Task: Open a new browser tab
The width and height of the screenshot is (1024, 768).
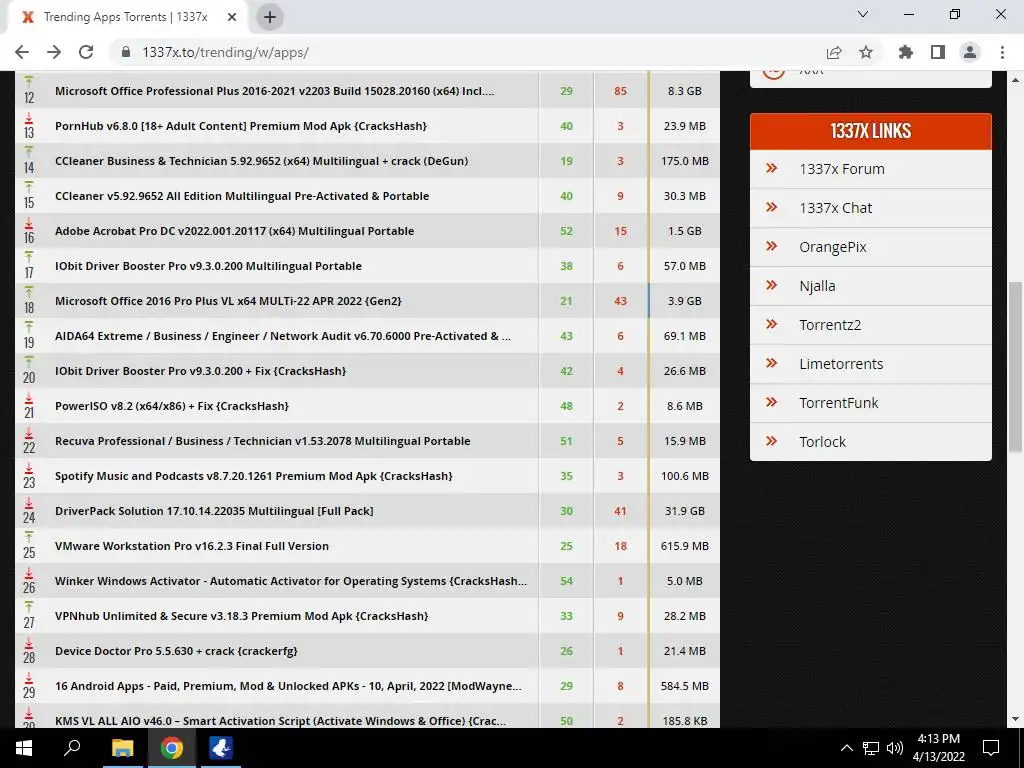Action: [270, 17]
